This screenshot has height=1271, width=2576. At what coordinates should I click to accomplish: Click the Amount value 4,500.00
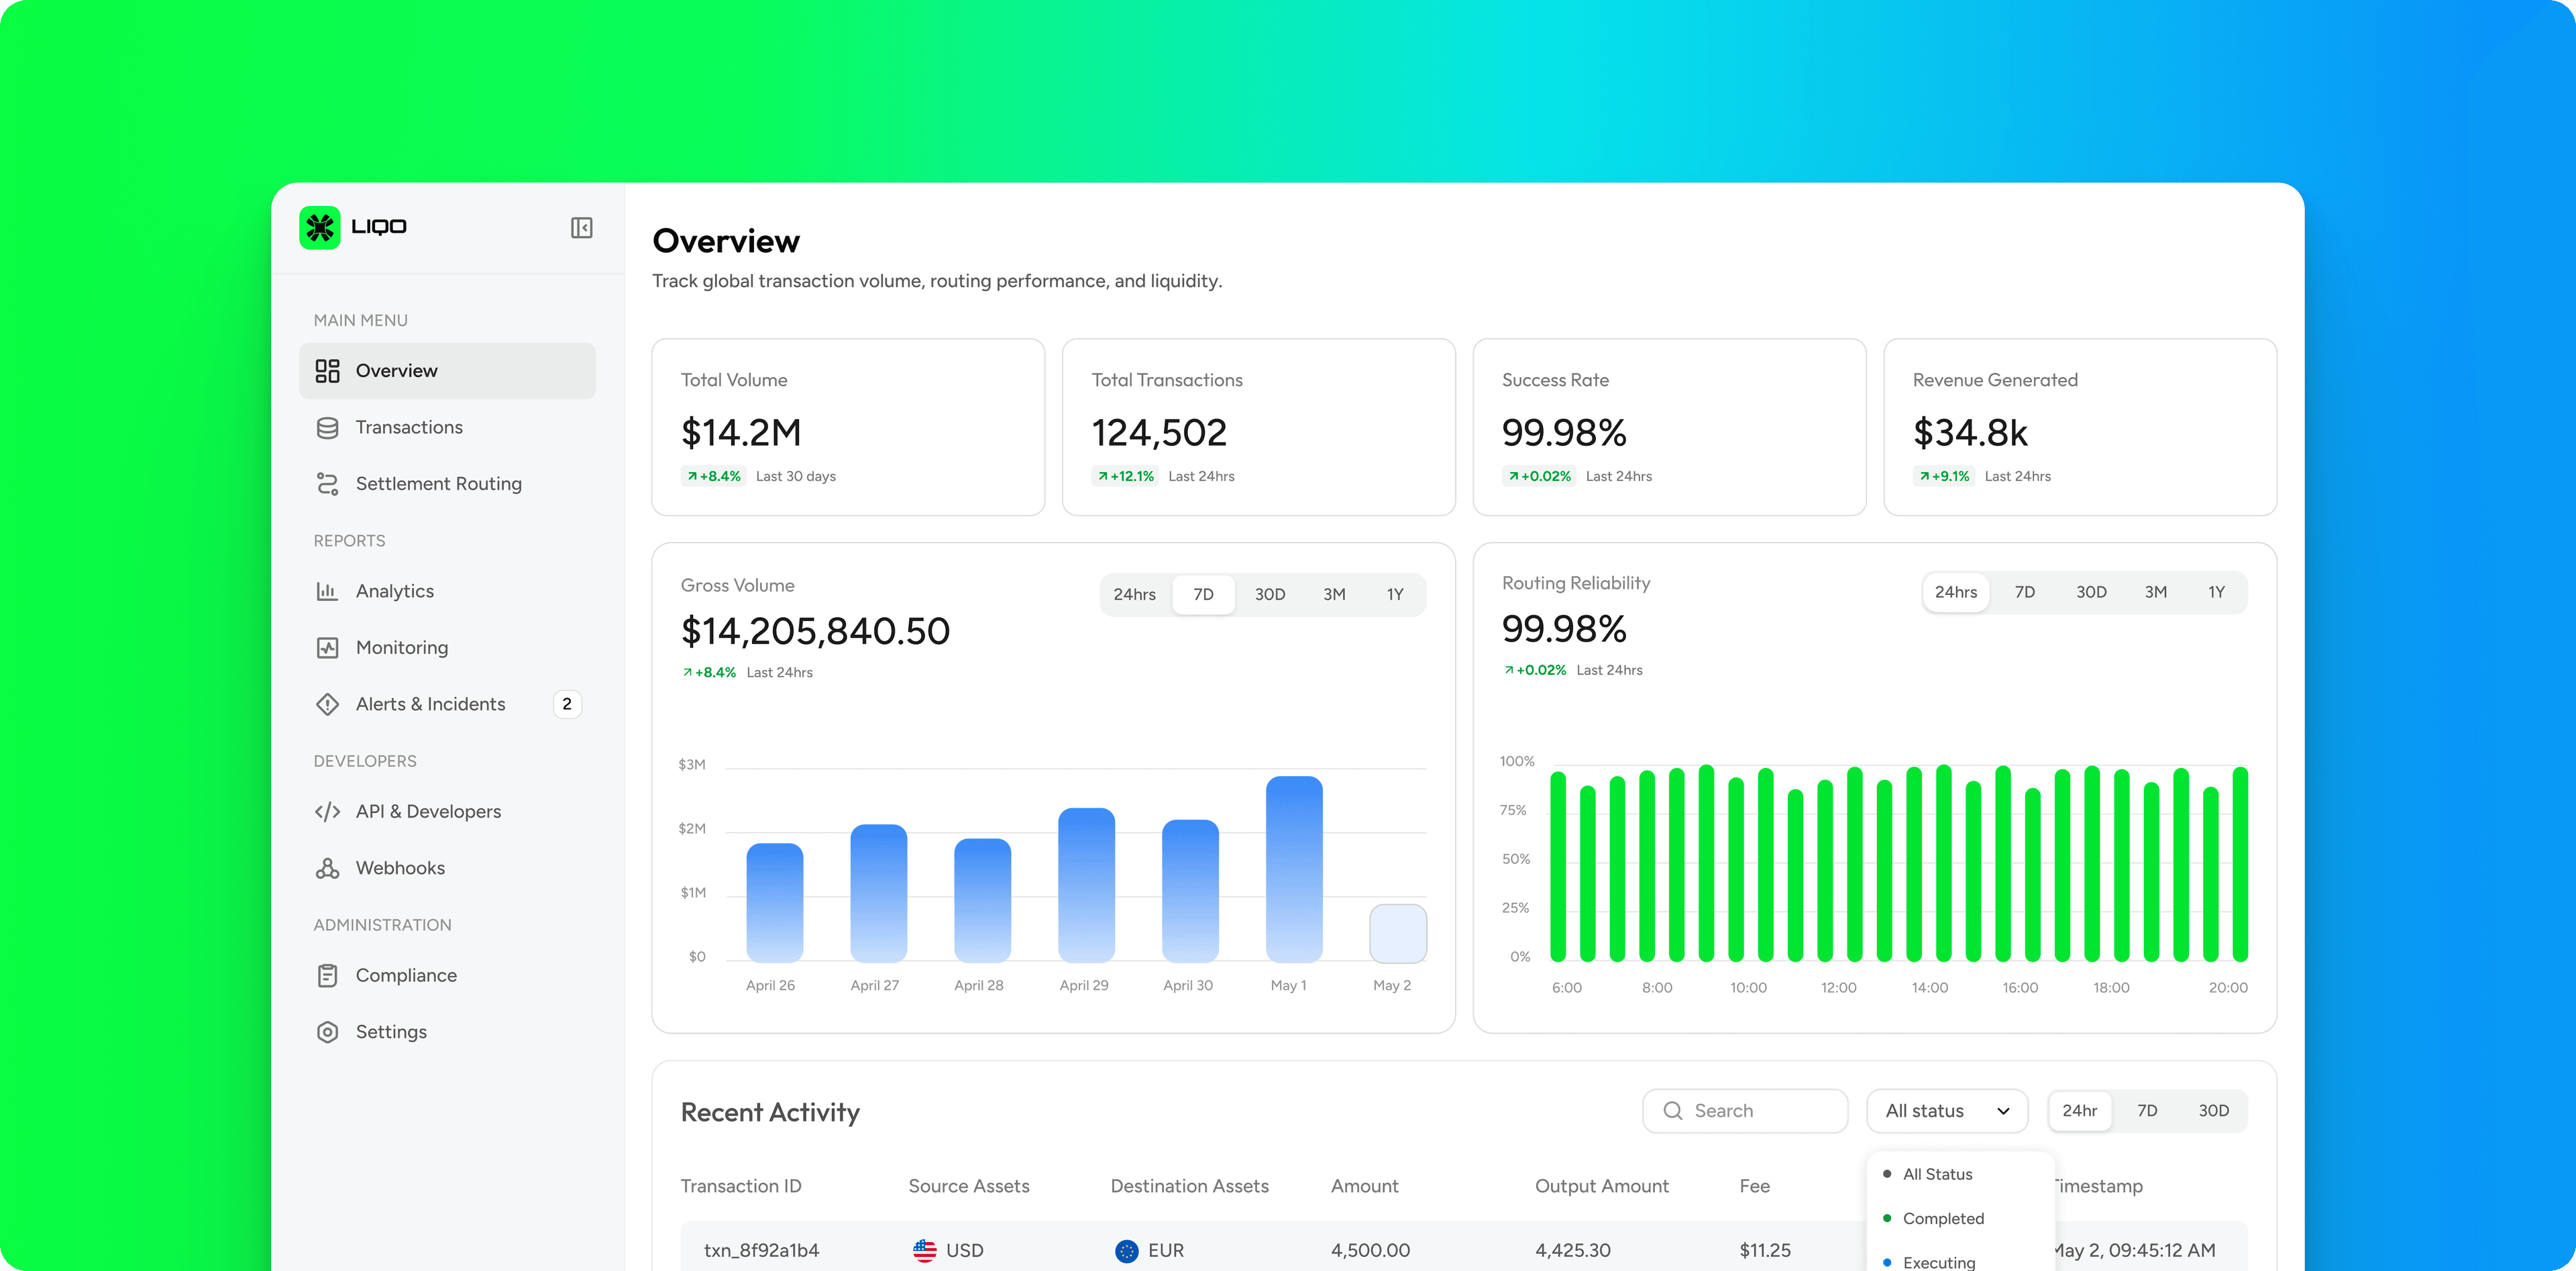click(1370, 1250)
